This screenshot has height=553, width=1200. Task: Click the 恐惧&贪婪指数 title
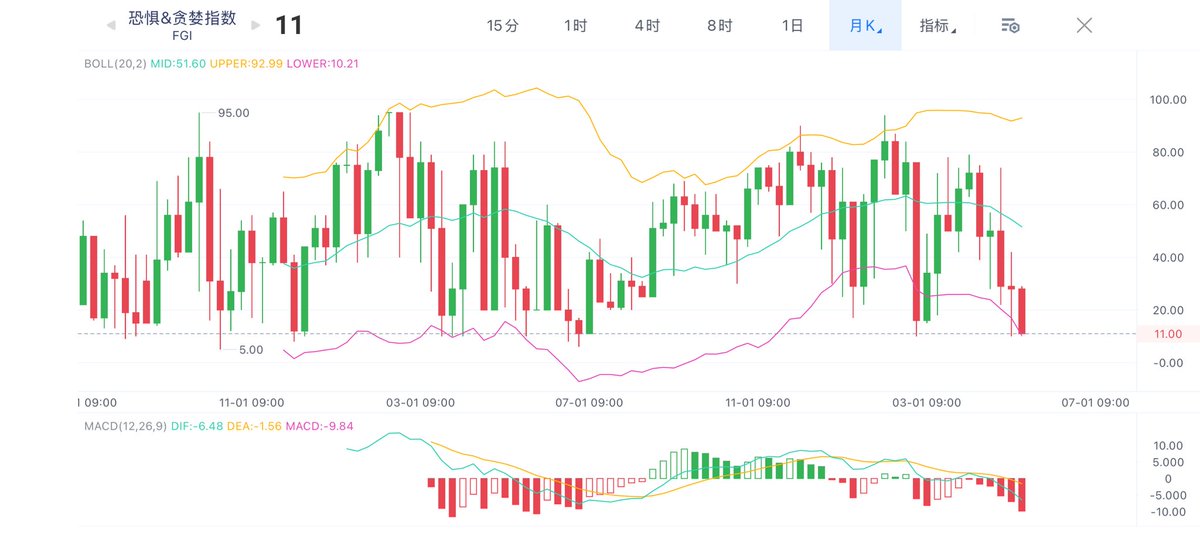click(x=183, y=17)
